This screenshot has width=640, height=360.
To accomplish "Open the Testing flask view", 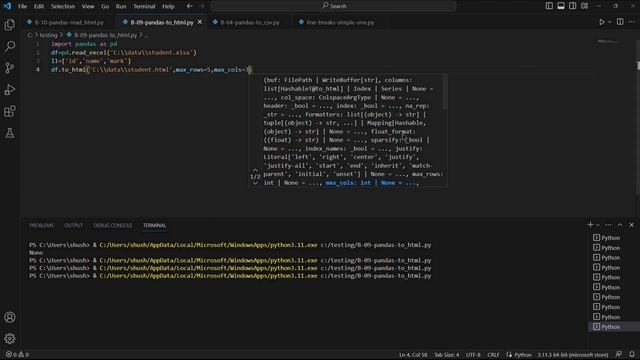I will click(x=10, y=133).
